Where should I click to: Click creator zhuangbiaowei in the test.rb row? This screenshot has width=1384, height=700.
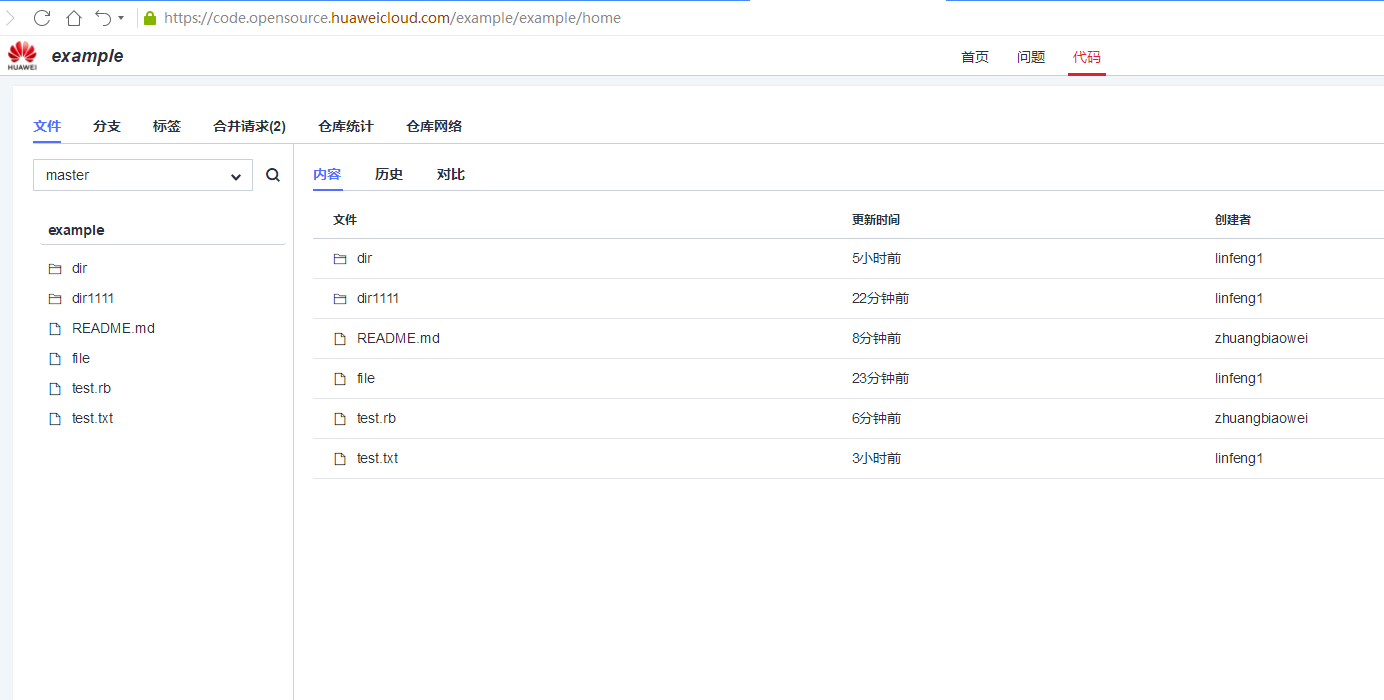[x=1261, y=418]
